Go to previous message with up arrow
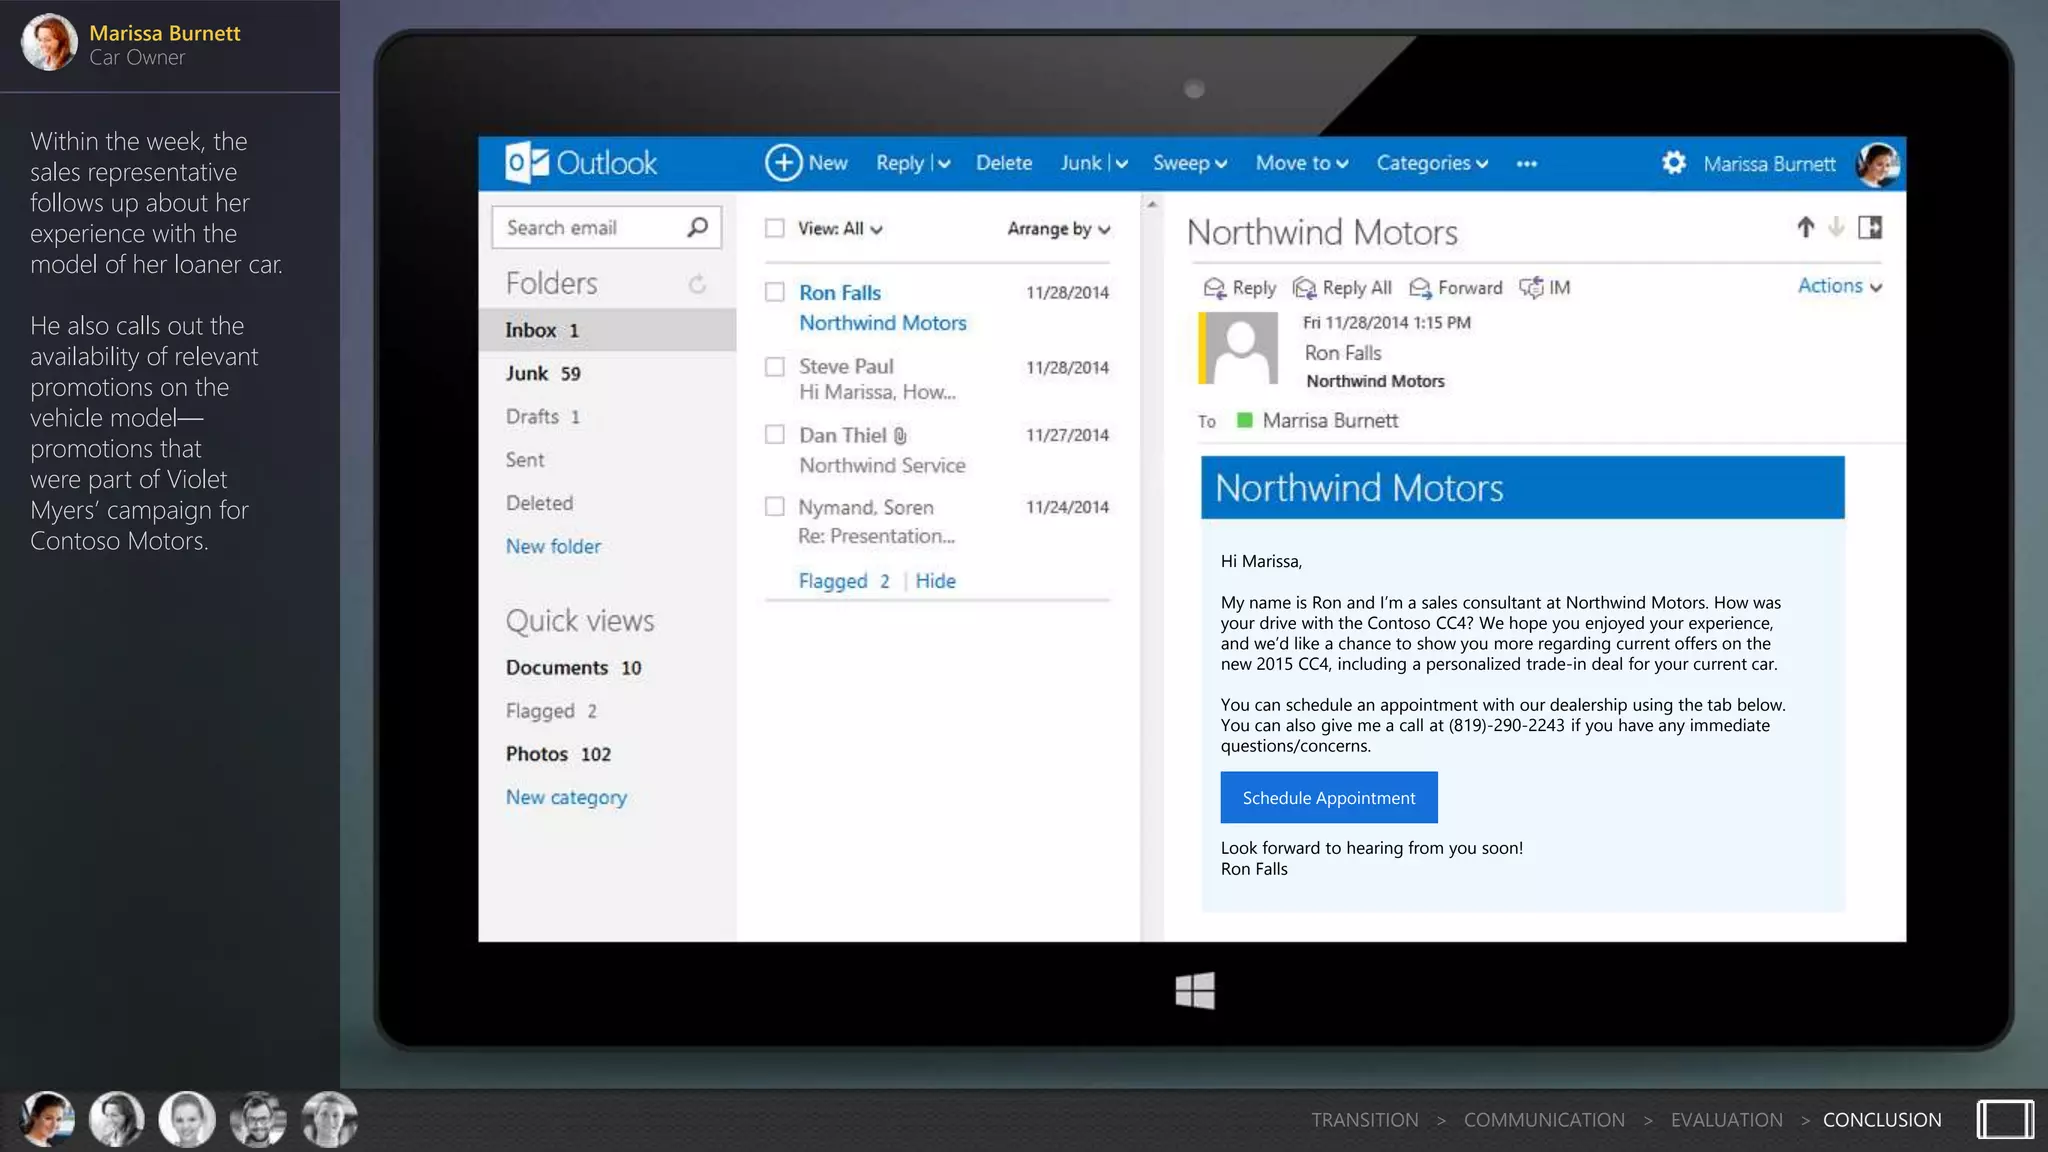The image size is (2048, 1152). pyautogui.click(x=1805, y=228)
